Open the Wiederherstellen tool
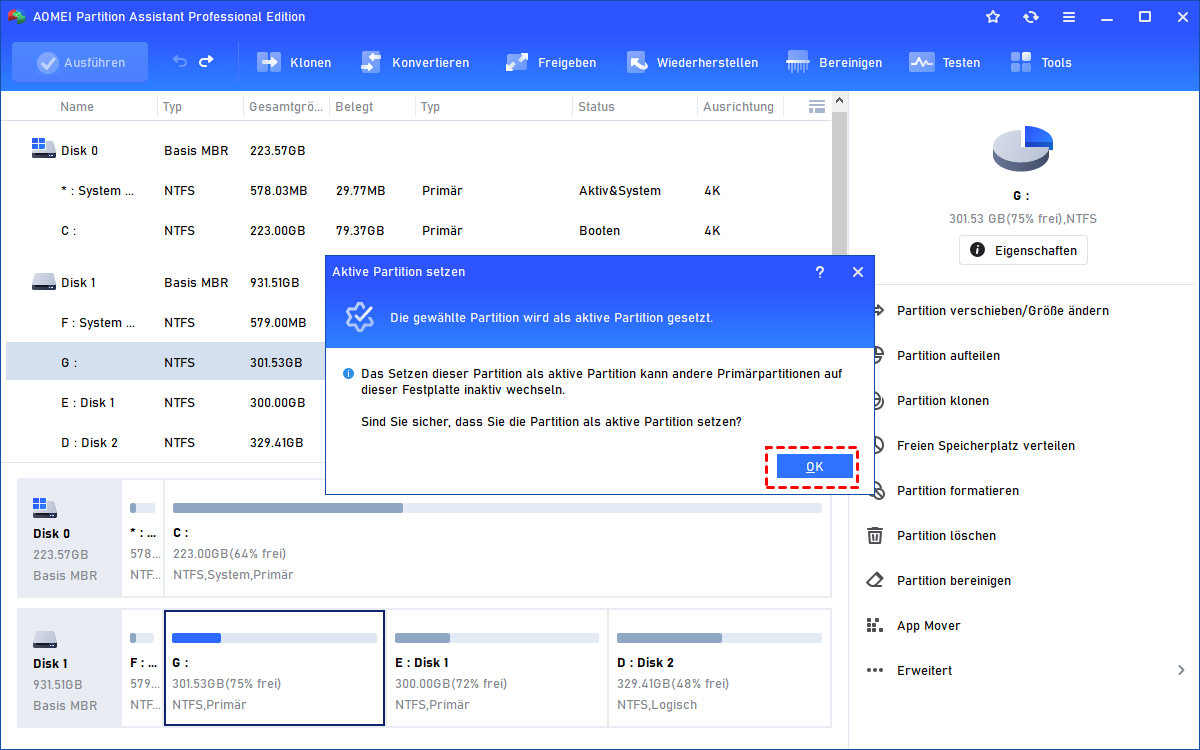Viewport: 1200px width, 750px height. pyautogui.click(x=692, y=62)
